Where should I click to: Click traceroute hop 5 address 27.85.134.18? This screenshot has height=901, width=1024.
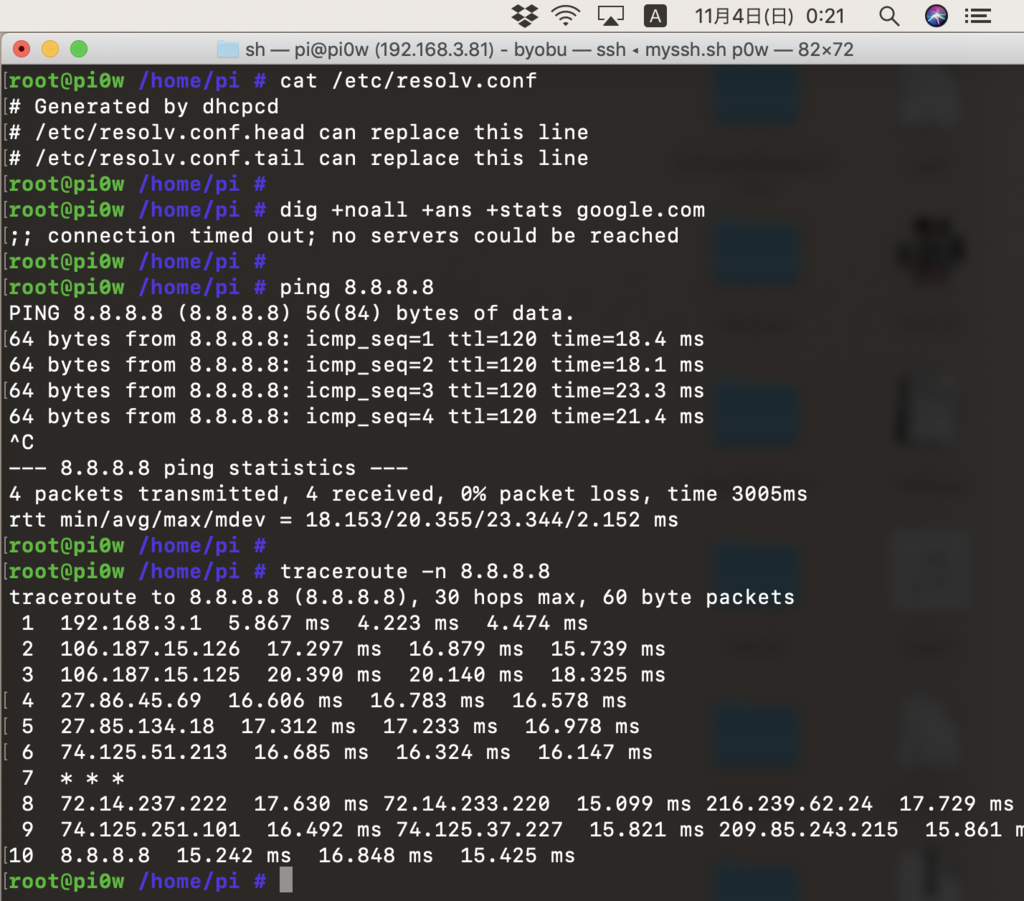click(x=137, y=726)
